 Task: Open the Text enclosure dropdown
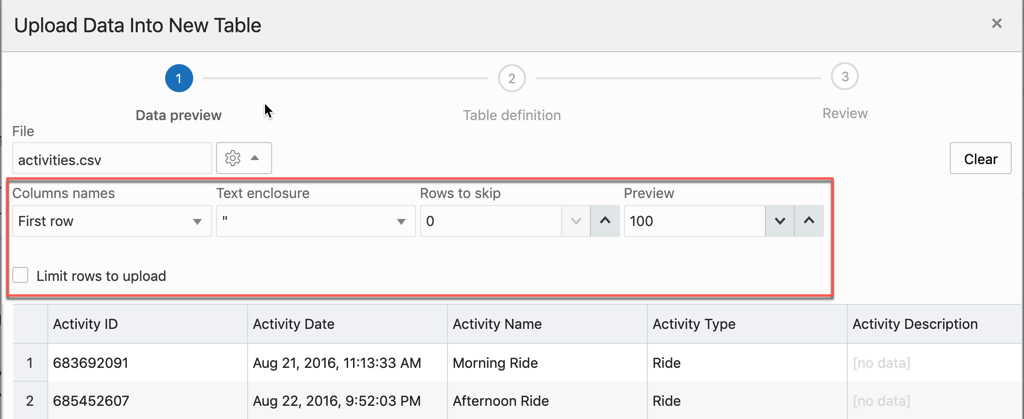click(316, 221)
